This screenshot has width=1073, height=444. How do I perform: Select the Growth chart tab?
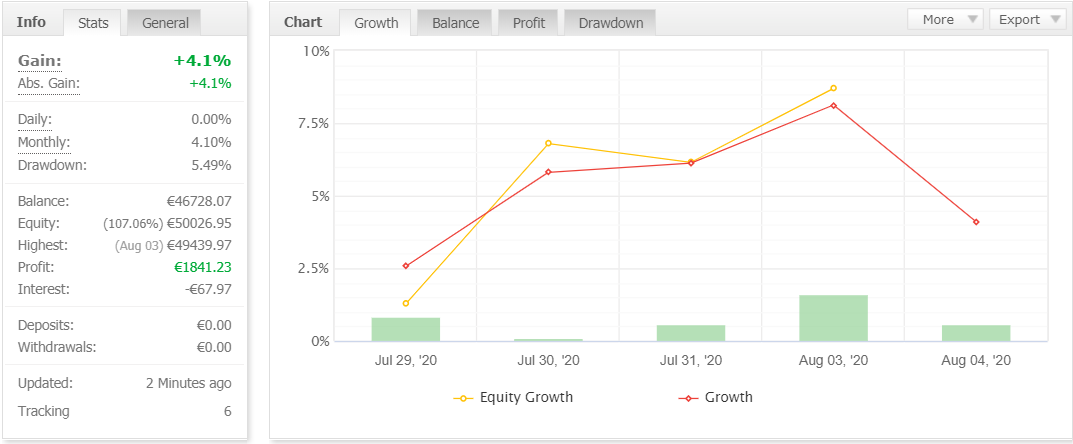[x=376, y=23]
